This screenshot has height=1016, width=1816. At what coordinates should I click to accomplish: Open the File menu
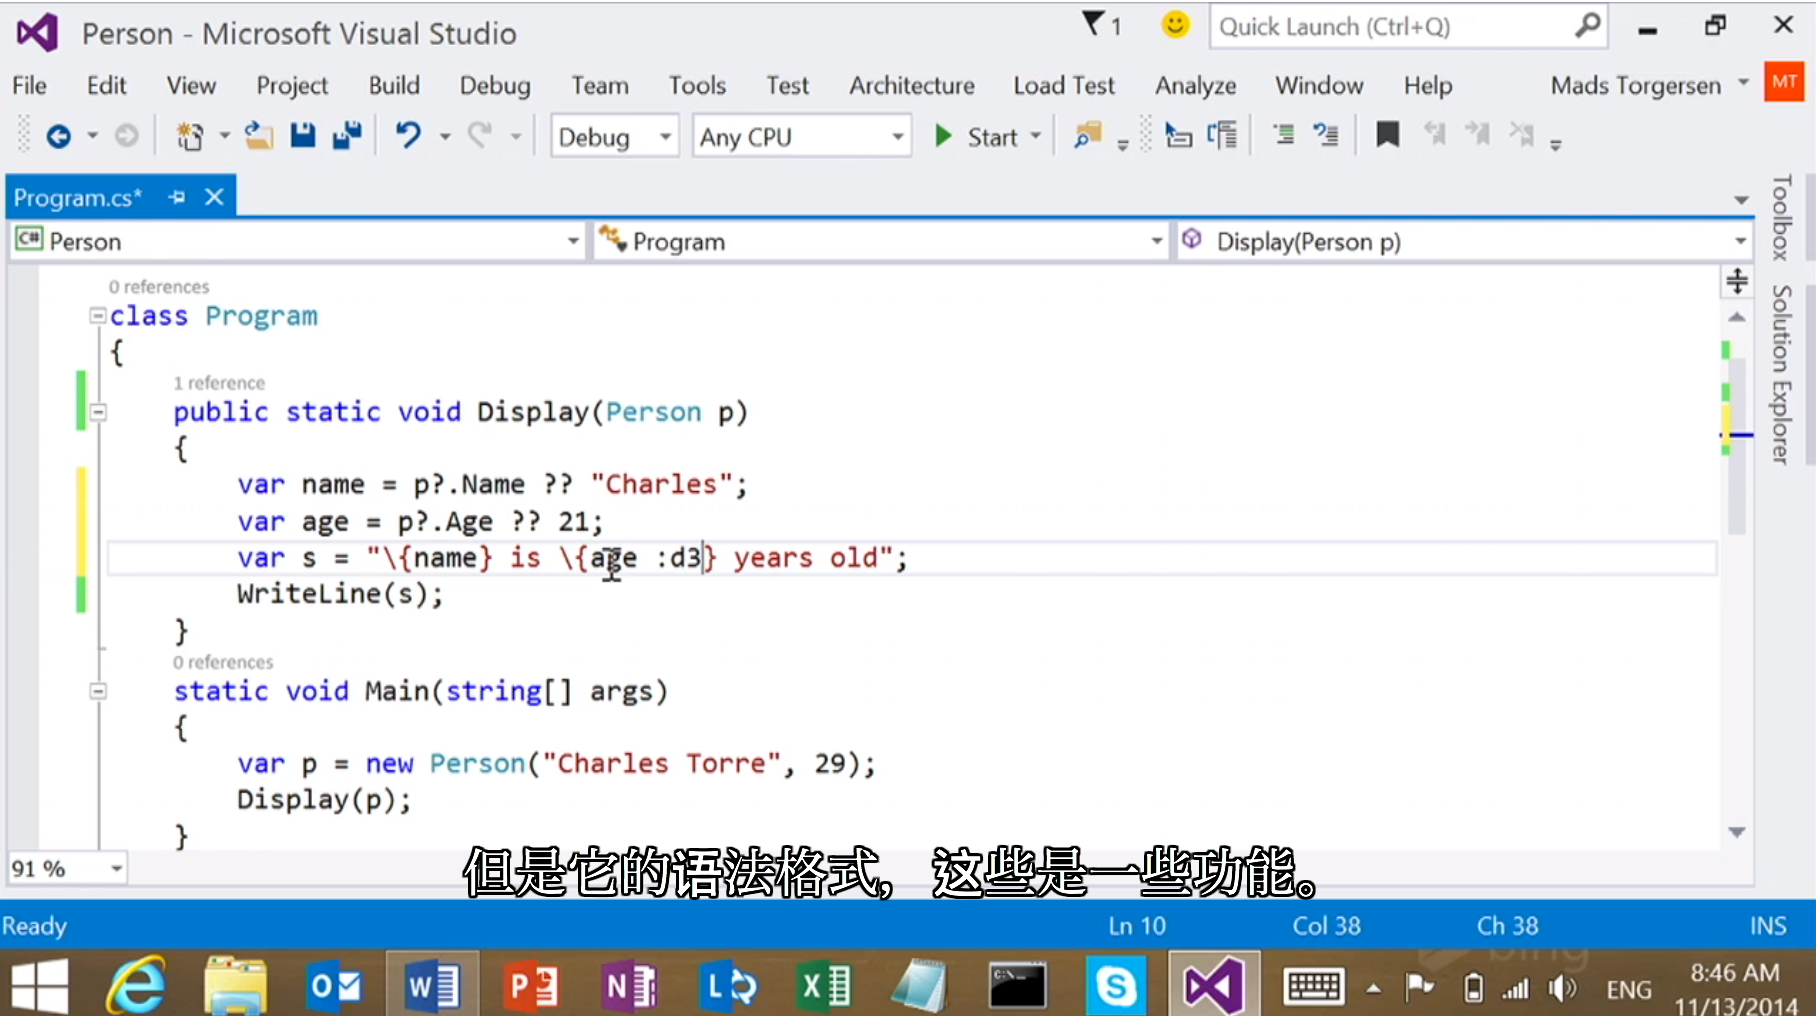pos(30,85)
